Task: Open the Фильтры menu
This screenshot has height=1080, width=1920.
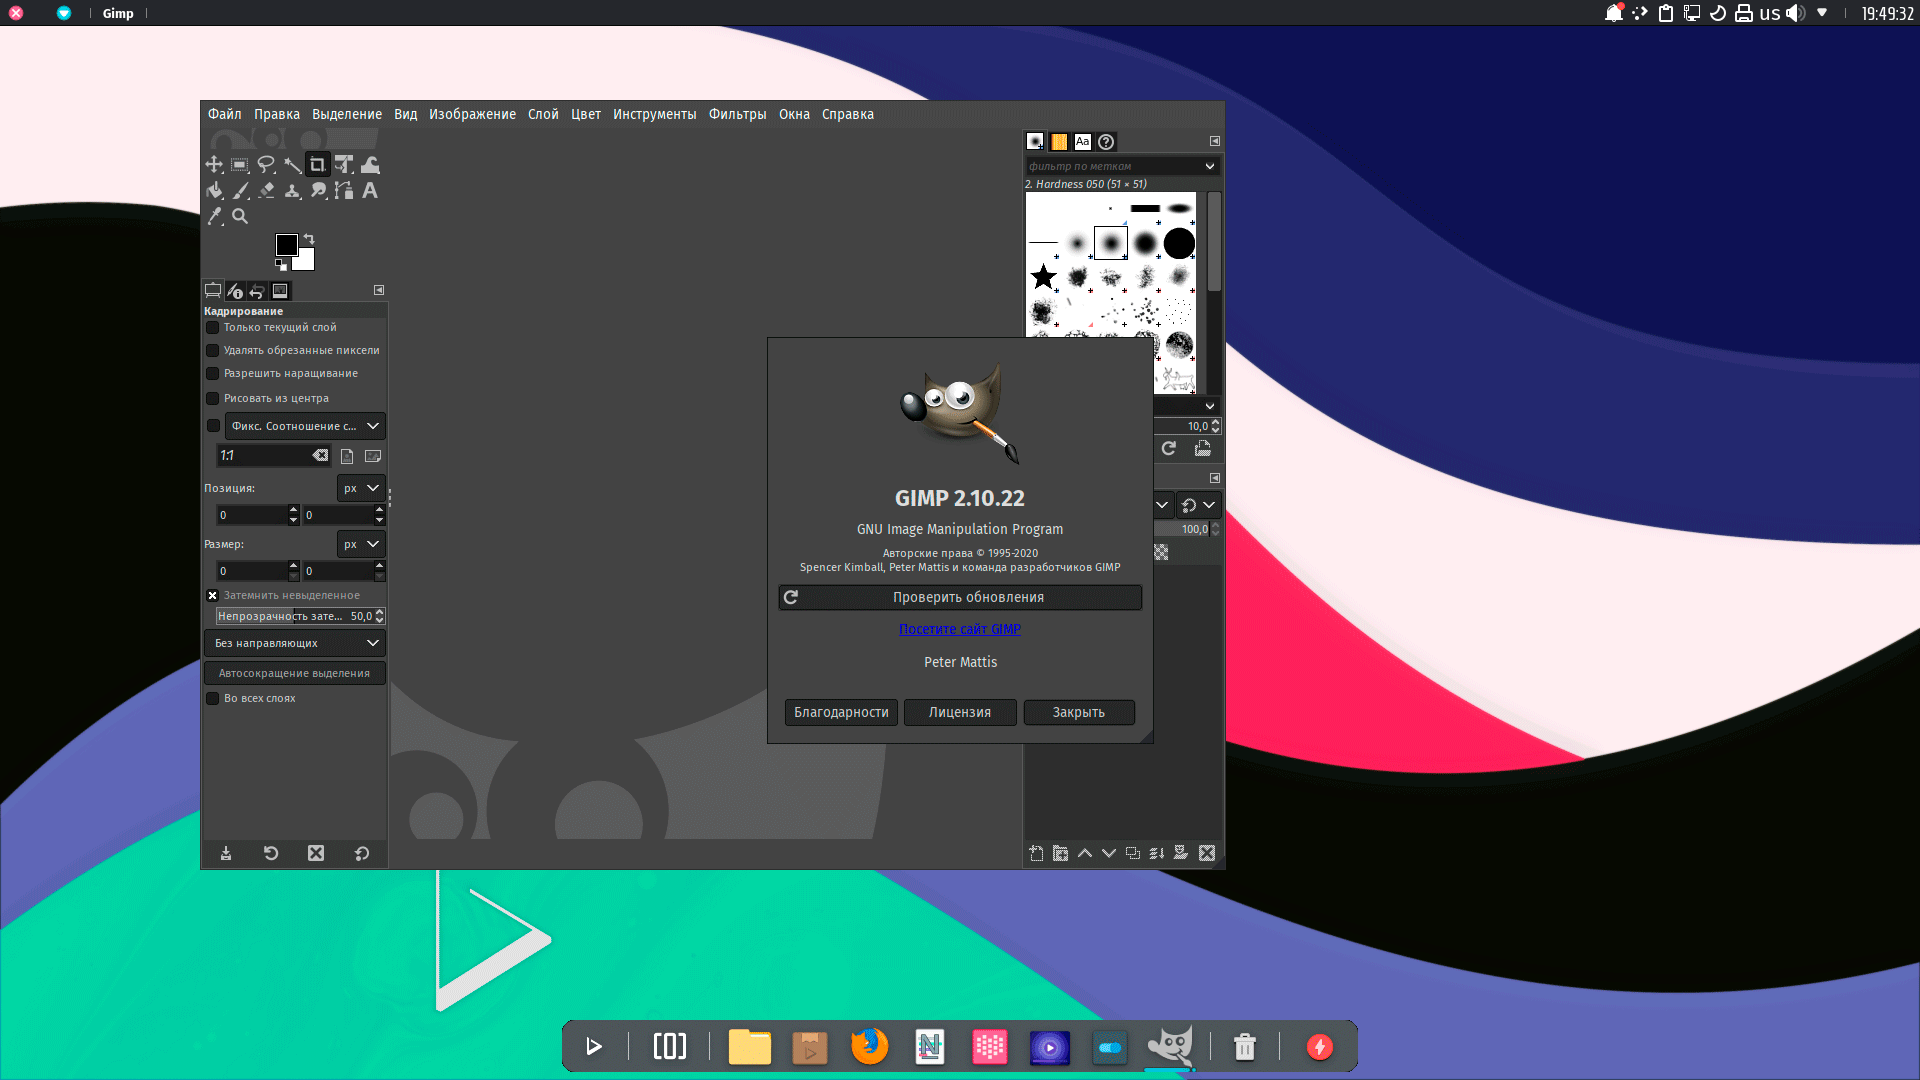Action: point(737,114)
